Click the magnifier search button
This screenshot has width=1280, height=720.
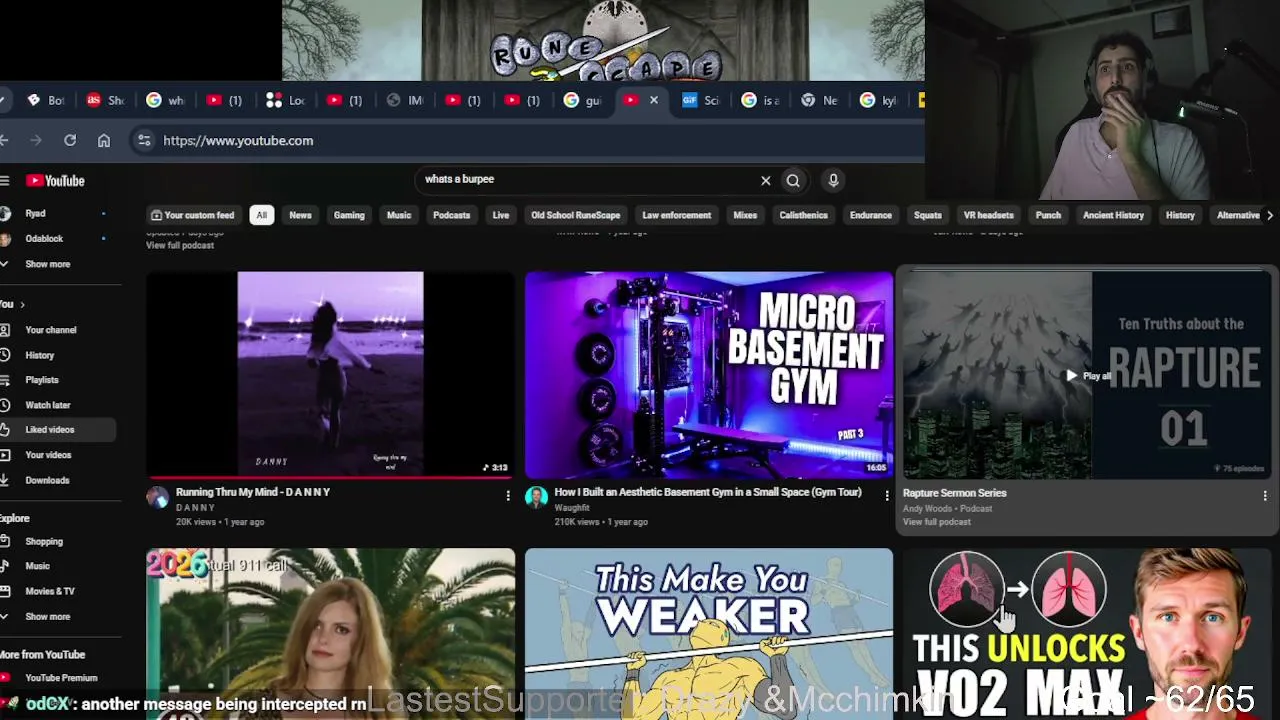793,181
